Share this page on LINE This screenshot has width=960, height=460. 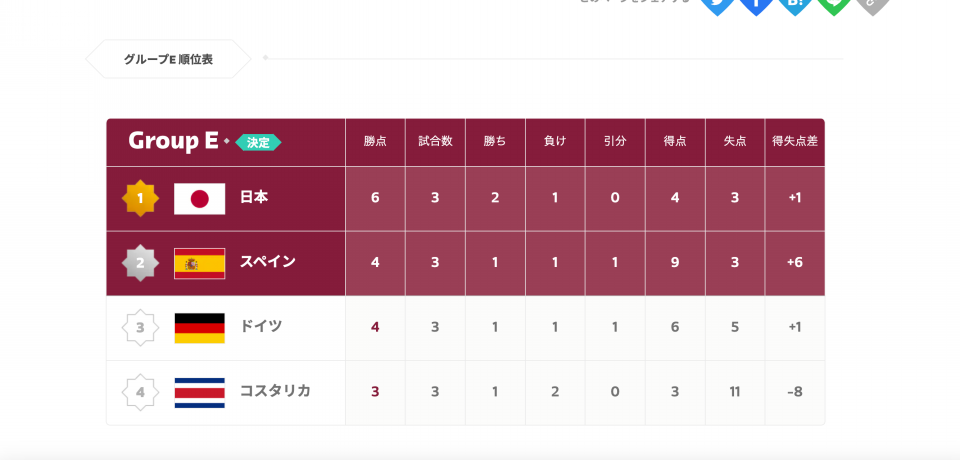pos(833,4)
